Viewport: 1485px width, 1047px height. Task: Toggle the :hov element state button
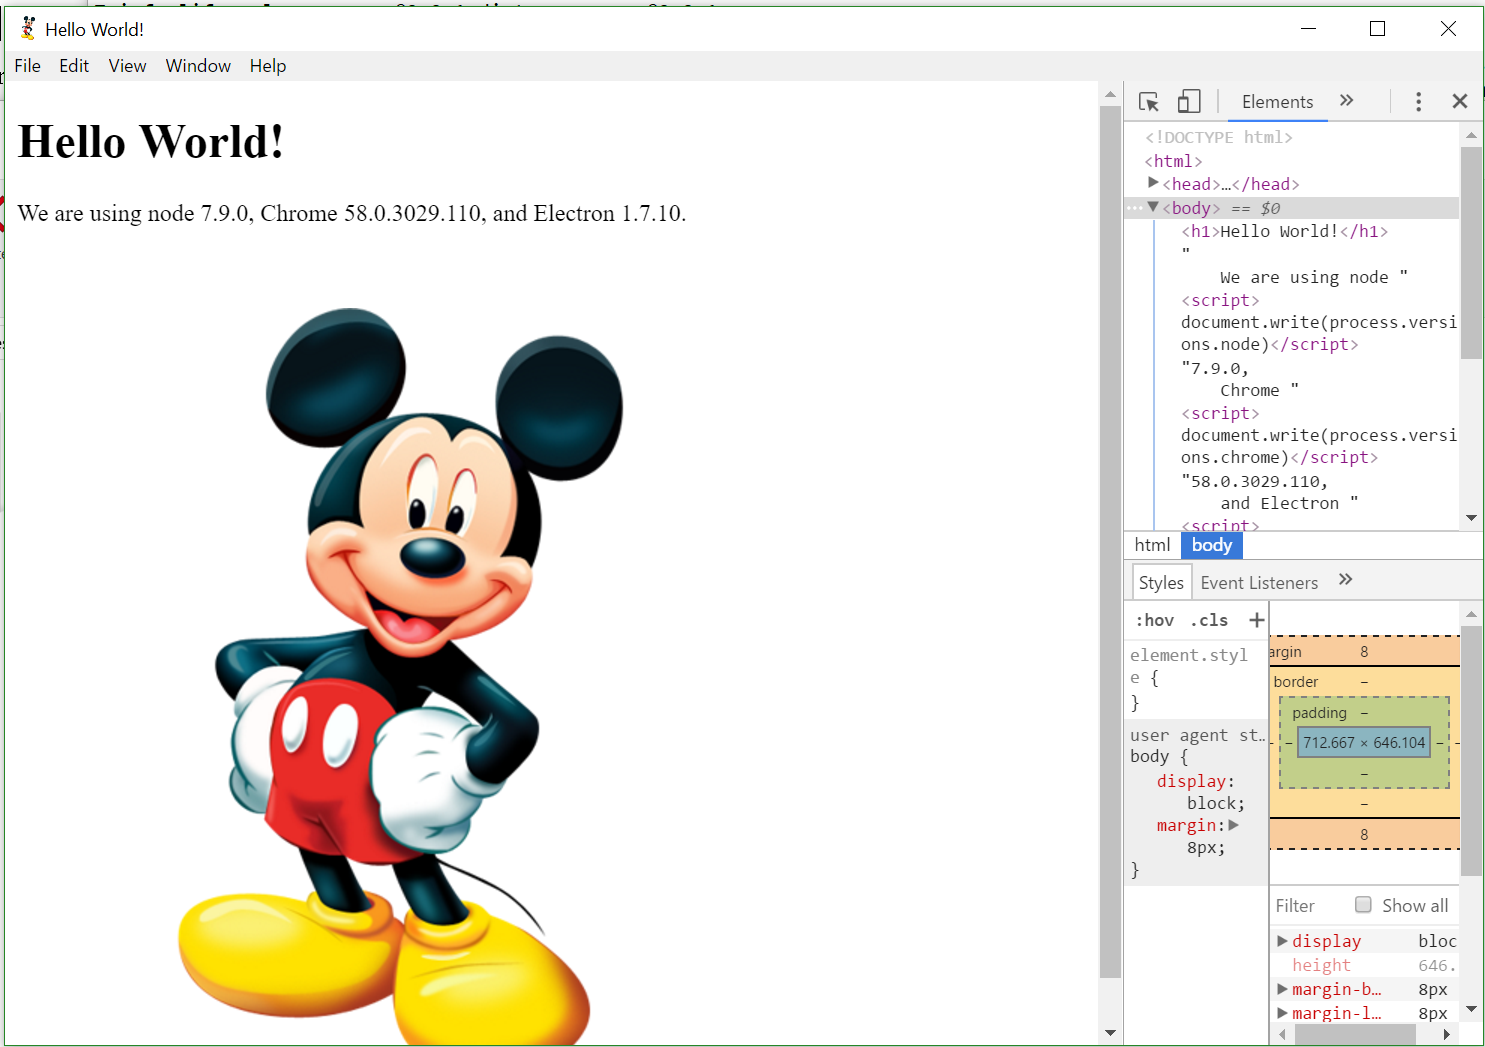pos(1155,620)
